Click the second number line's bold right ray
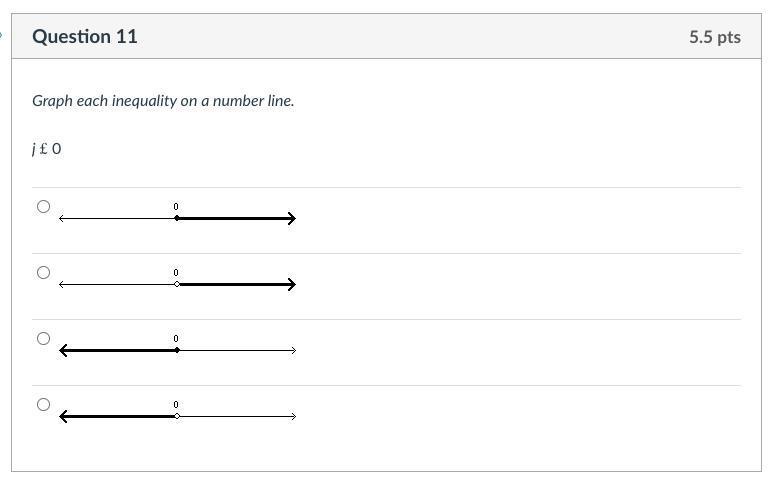Screen dimensions: 770x483 [235, 284]
